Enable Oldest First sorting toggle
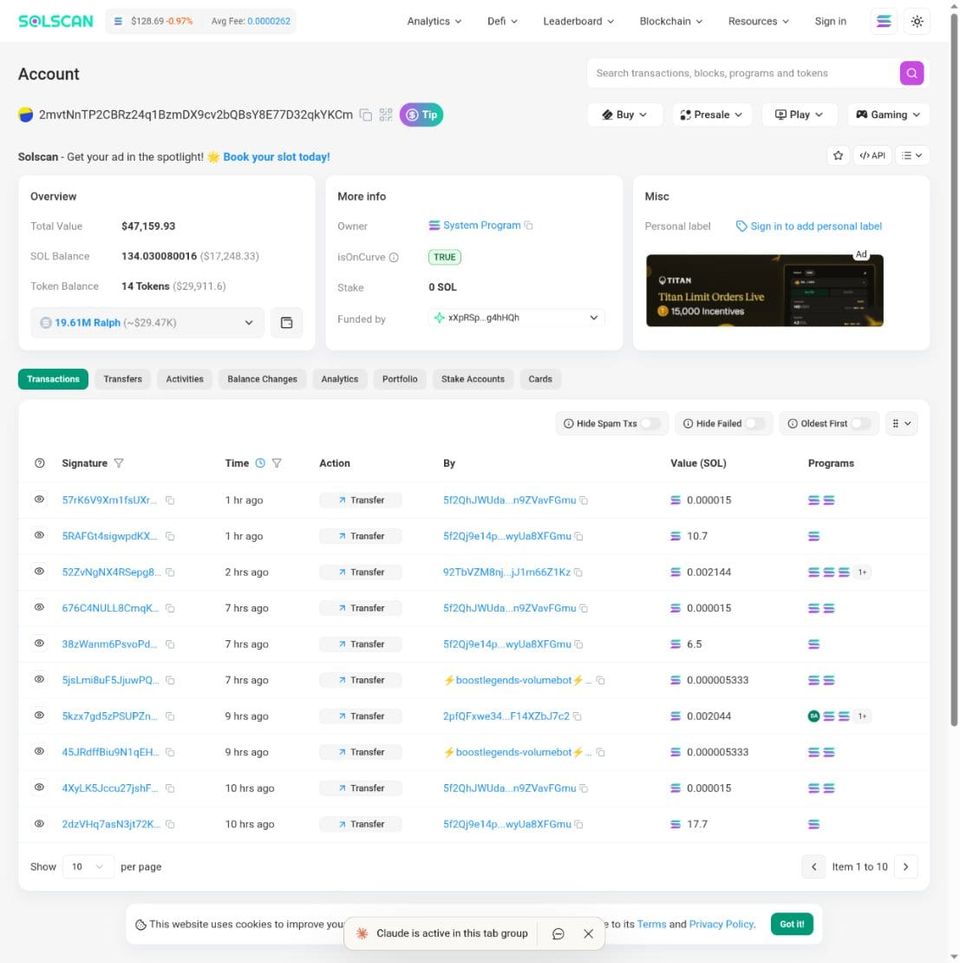960x963 pixels. [x=865, y=423]
